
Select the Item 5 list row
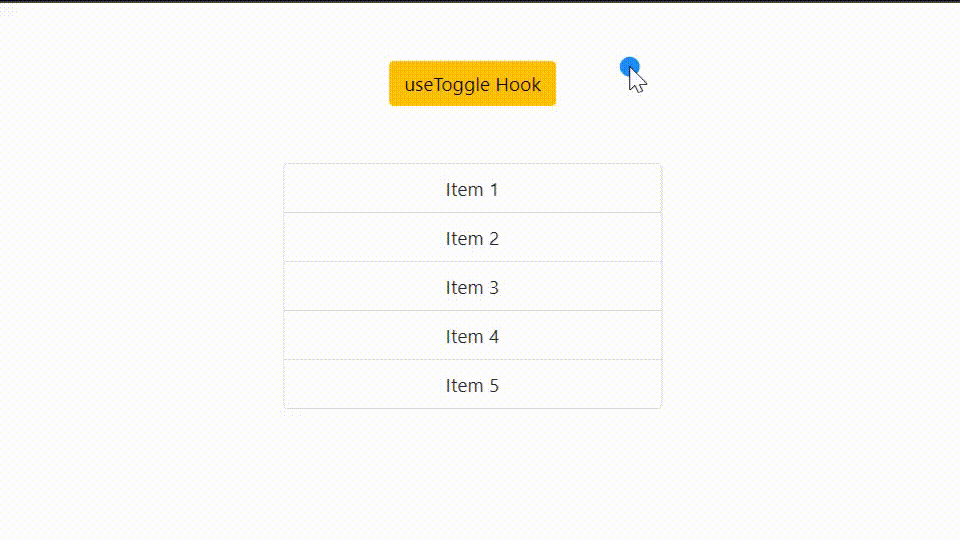click(x=472, y=384)
